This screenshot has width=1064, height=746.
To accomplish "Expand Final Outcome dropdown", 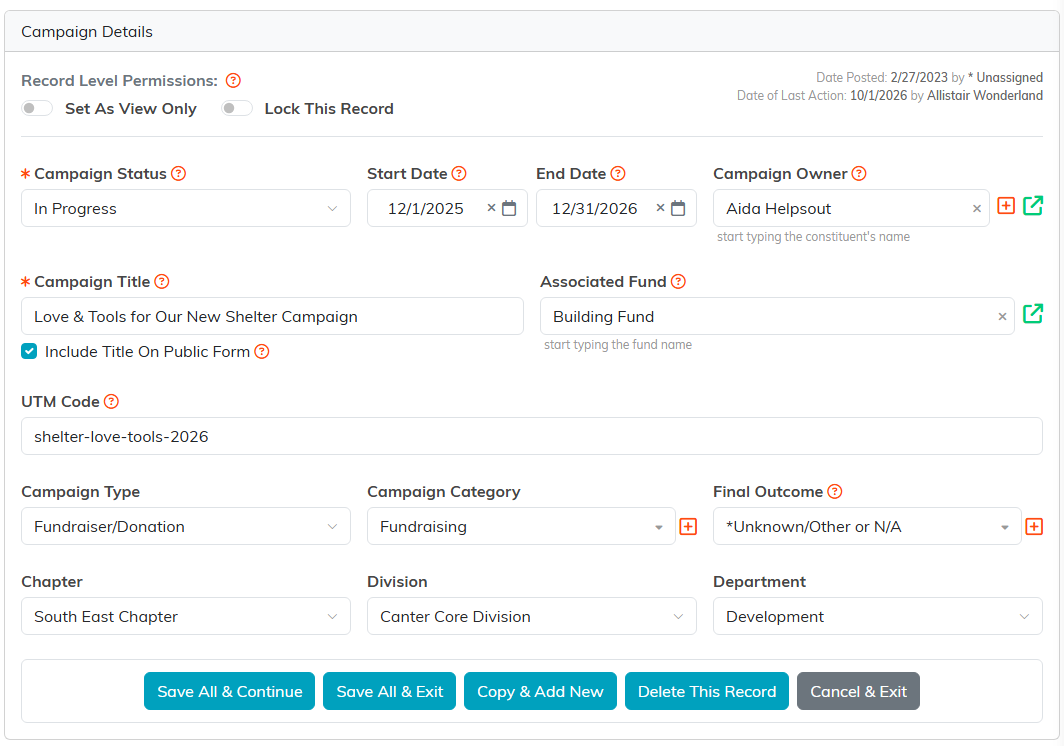I will point(867,526).
